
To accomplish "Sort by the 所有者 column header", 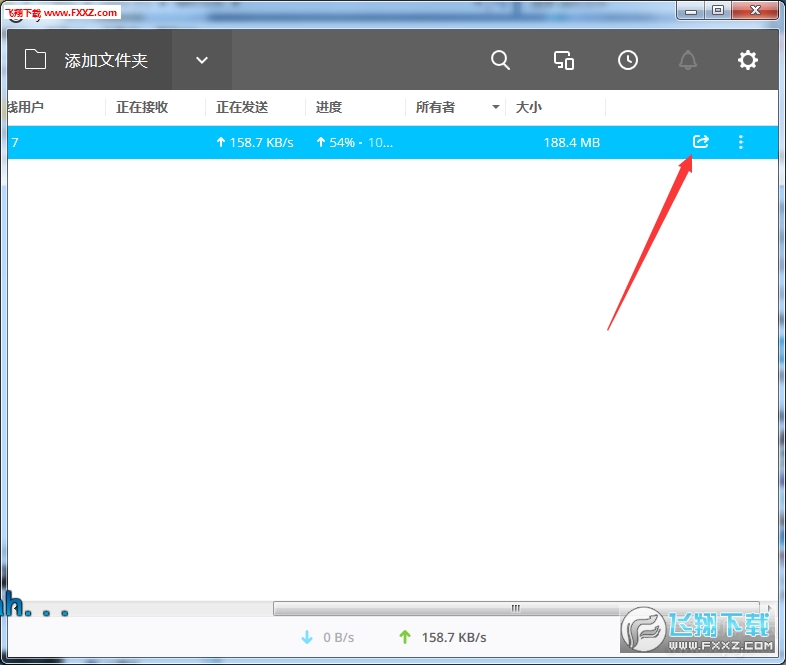I will (x=435, y=107).
